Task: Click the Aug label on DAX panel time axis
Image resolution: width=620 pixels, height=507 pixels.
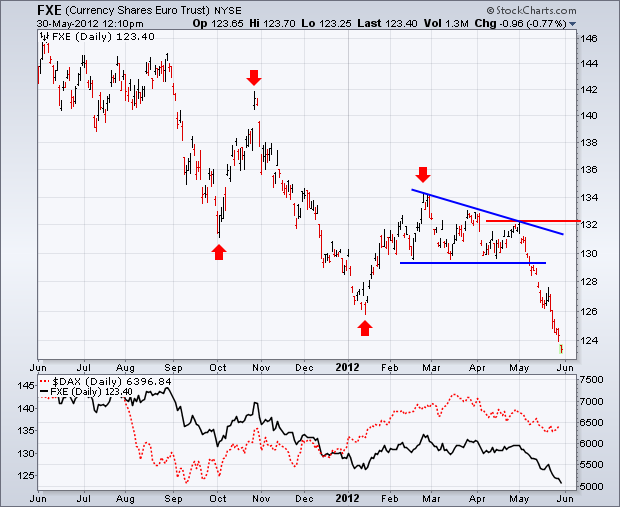Action: (125, 499)
